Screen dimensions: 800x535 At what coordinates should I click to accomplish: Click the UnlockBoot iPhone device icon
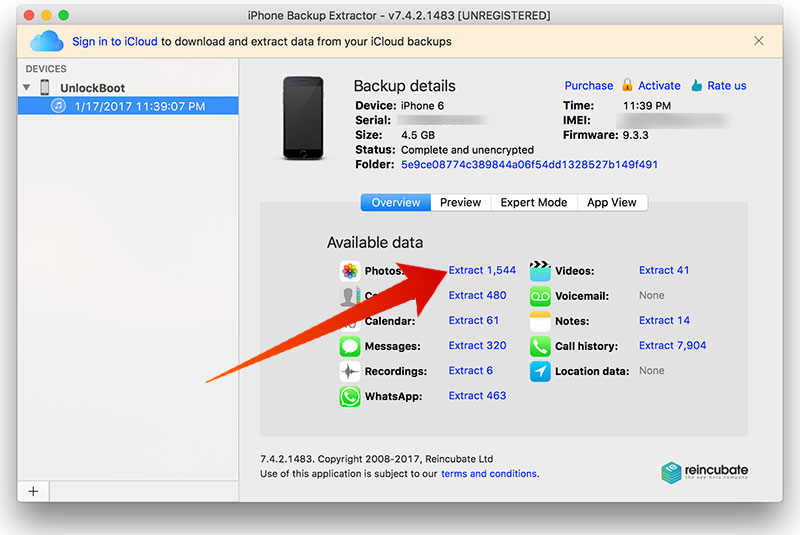[x=45, y=87]
